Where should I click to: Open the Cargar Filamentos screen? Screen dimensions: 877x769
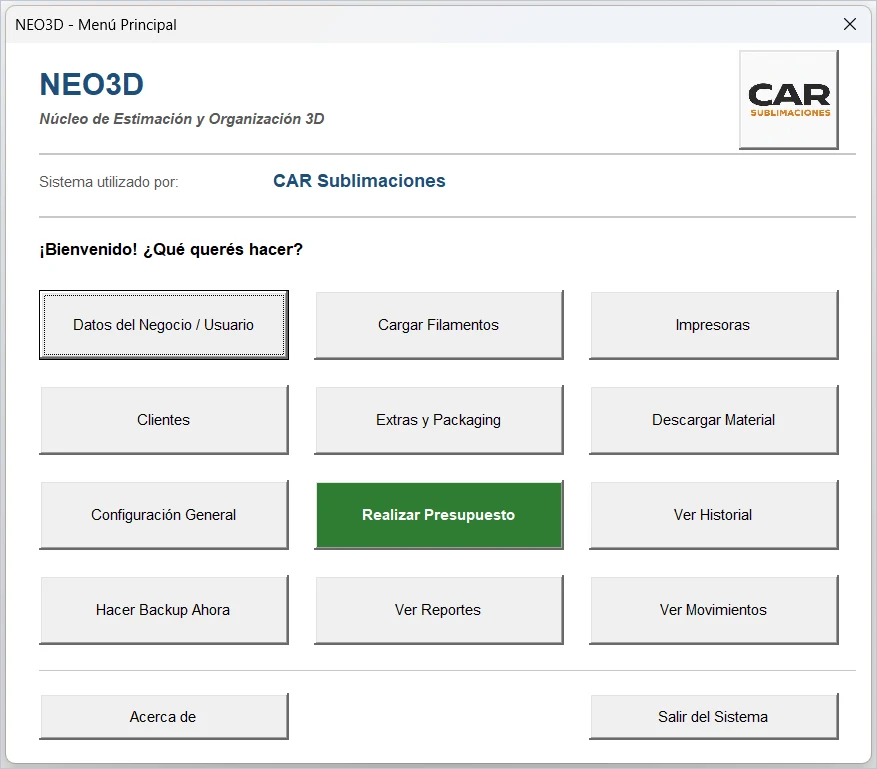coord(438,325)
